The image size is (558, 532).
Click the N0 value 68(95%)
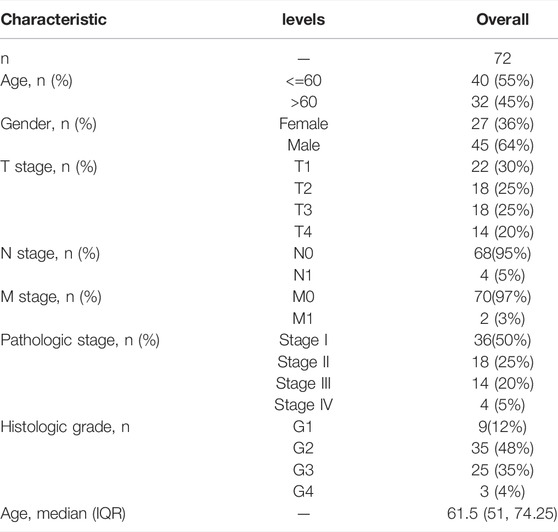point(502,254)
